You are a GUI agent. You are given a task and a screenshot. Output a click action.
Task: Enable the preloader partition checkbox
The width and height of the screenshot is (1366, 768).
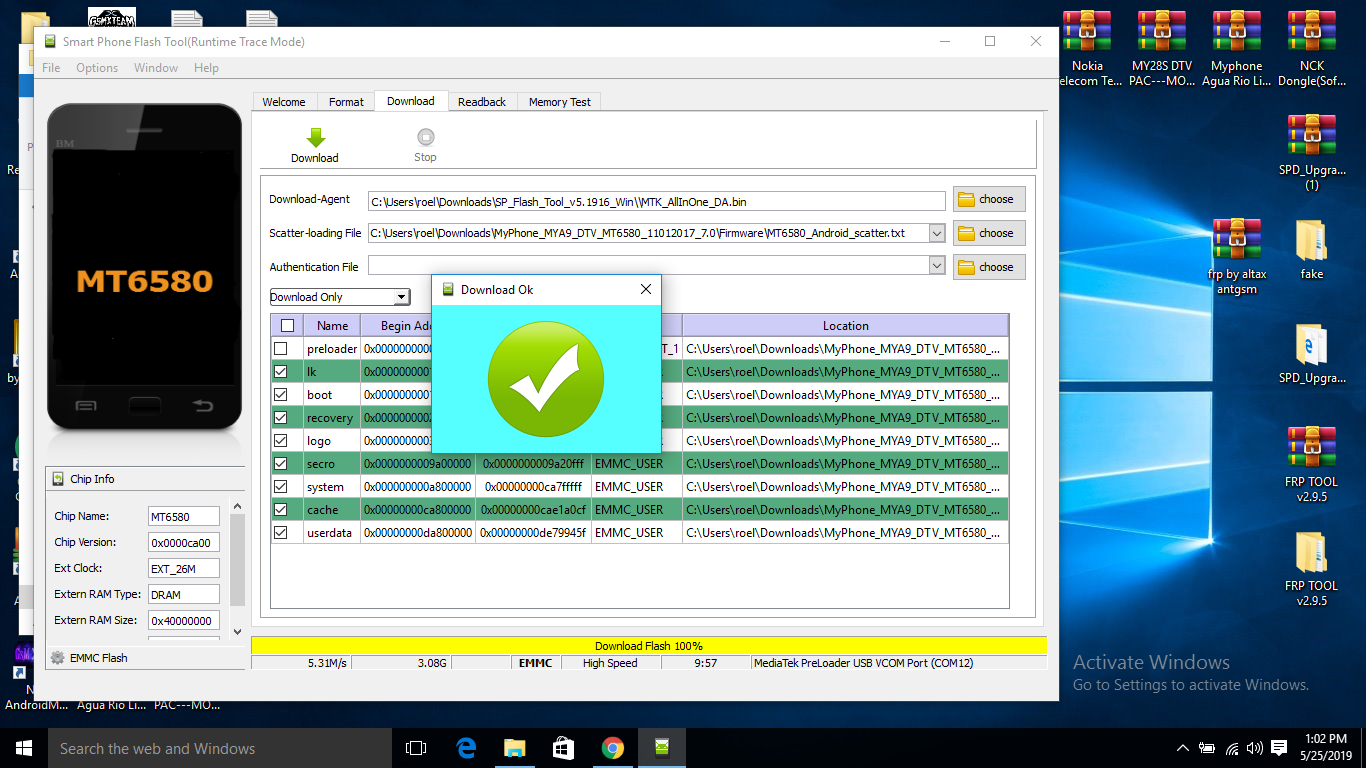(281, 348)
